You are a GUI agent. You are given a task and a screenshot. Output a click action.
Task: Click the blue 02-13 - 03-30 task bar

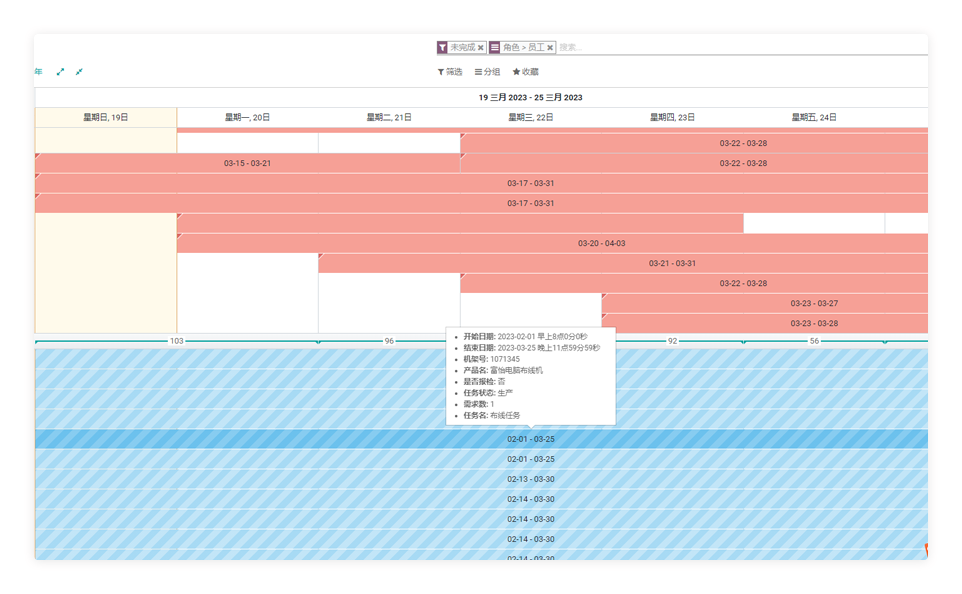click(530, 479)
